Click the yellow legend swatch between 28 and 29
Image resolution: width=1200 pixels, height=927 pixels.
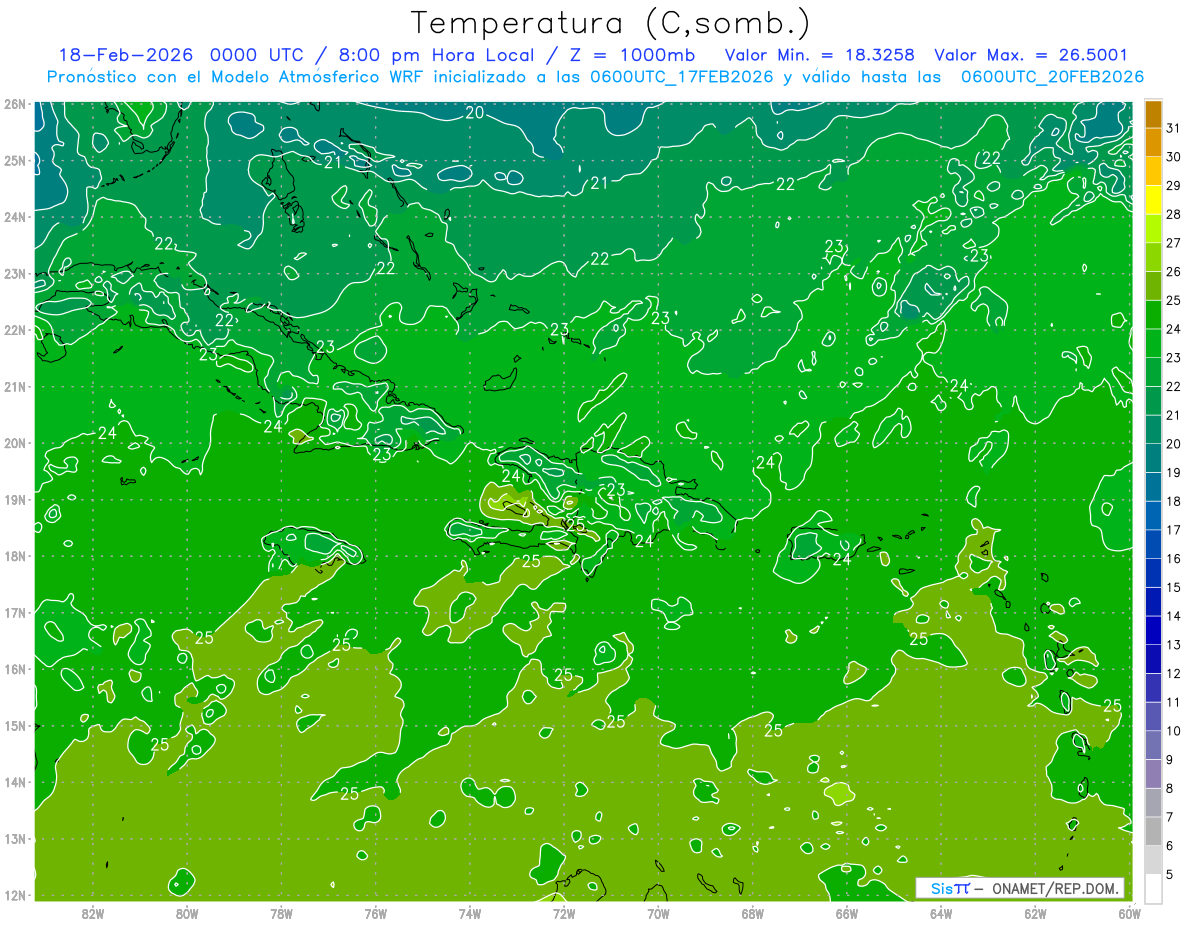pos(1153,200)
